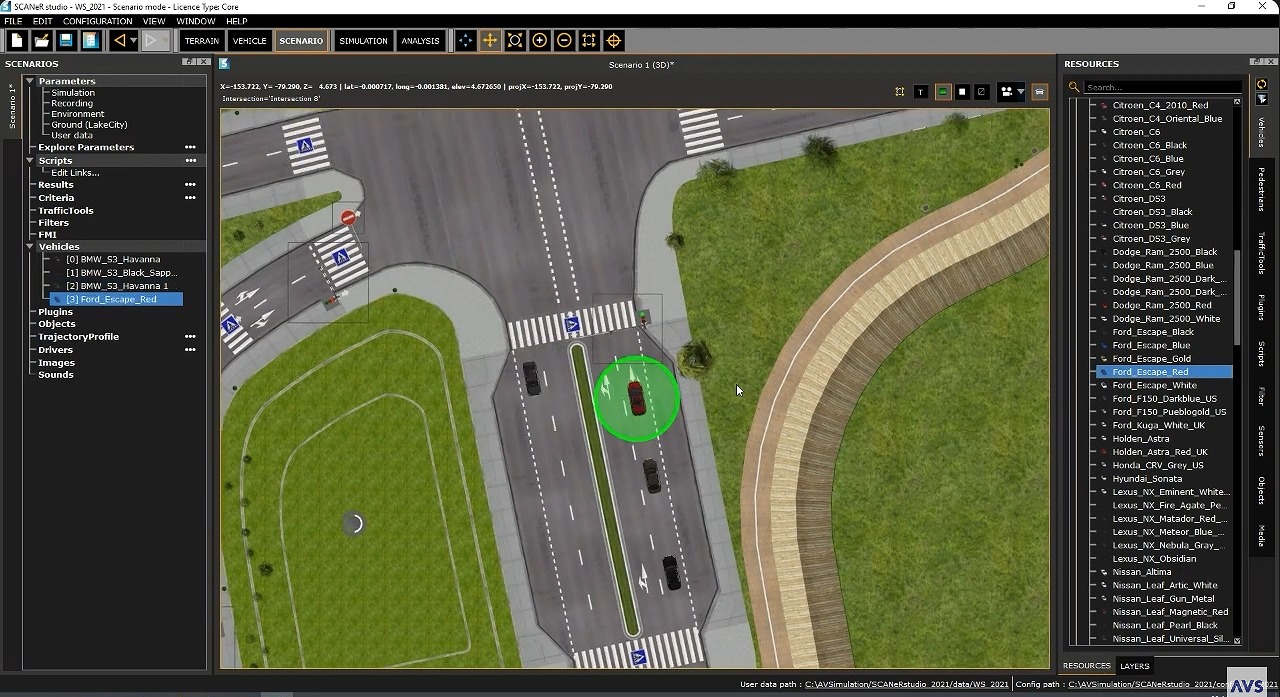Open TrajectoryProfile options dots
Image resolution: width=1280 pixels, height=697 pixels.
click(x=190, y=337)
